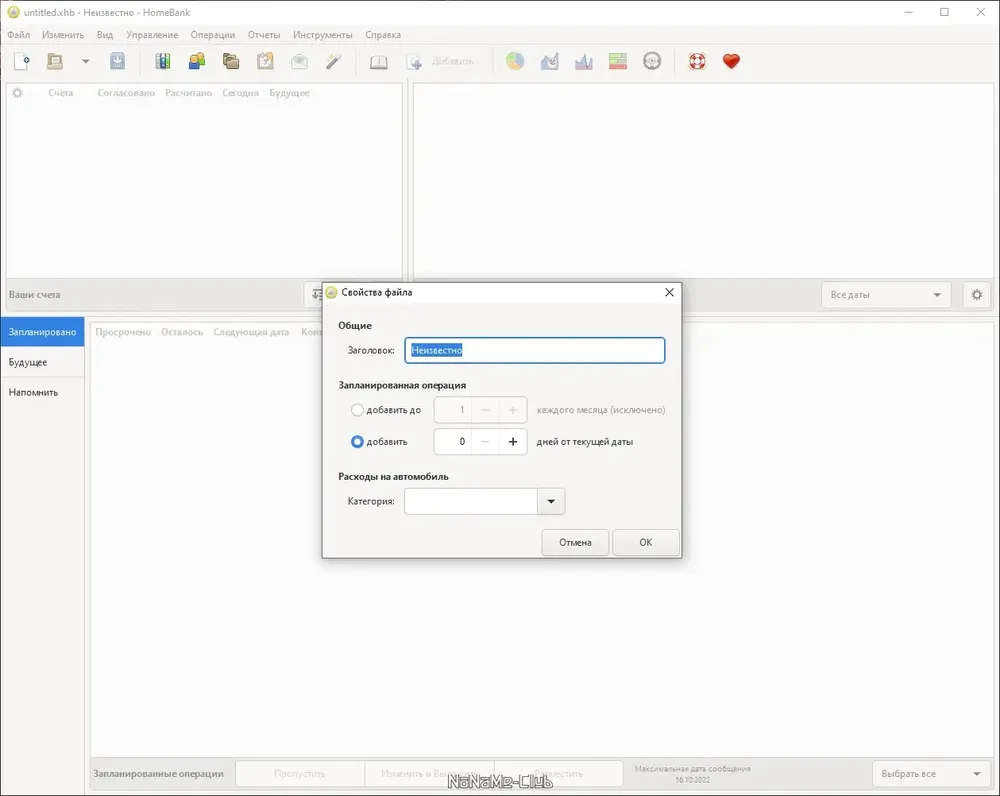This screenshot has height=796, width=1000.
Task: Open the Изменить menu
Action: (x=63, y=34)
